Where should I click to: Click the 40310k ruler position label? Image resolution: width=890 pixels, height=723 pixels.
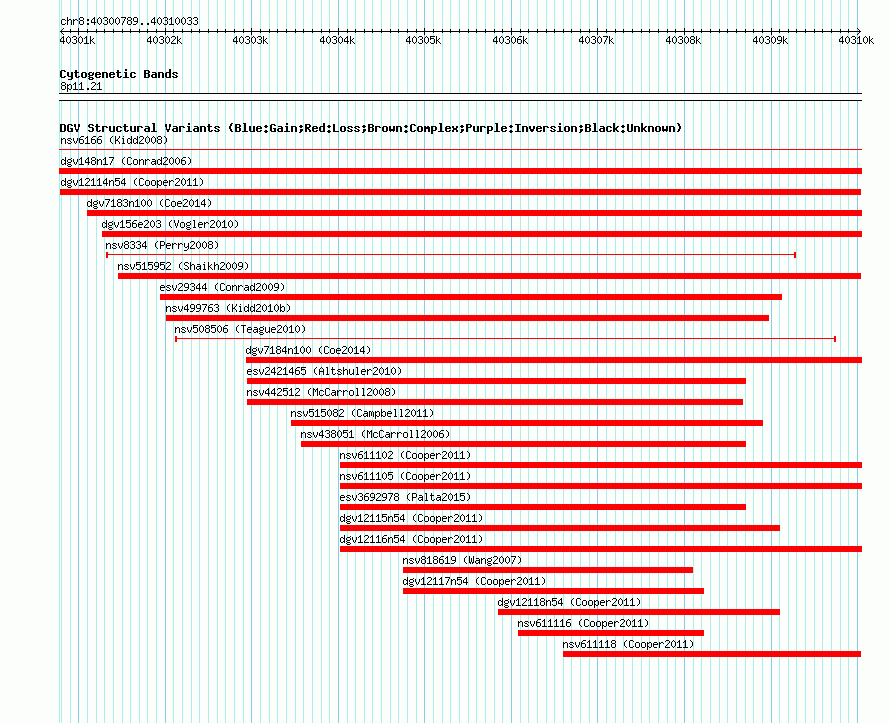coord(856,40)
